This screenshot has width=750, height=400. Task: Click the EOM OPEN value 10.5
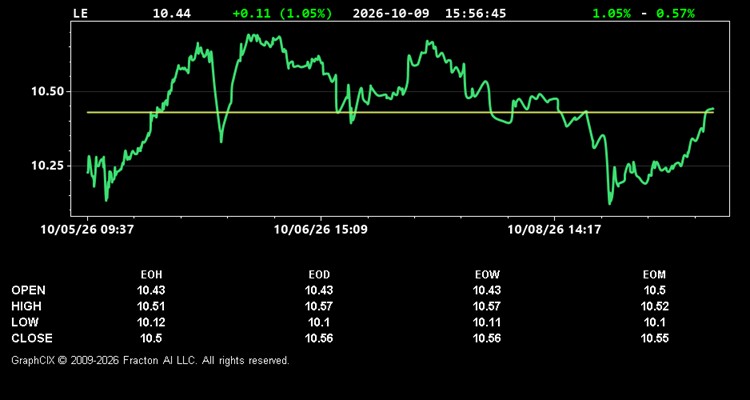(x=654, y=290)
